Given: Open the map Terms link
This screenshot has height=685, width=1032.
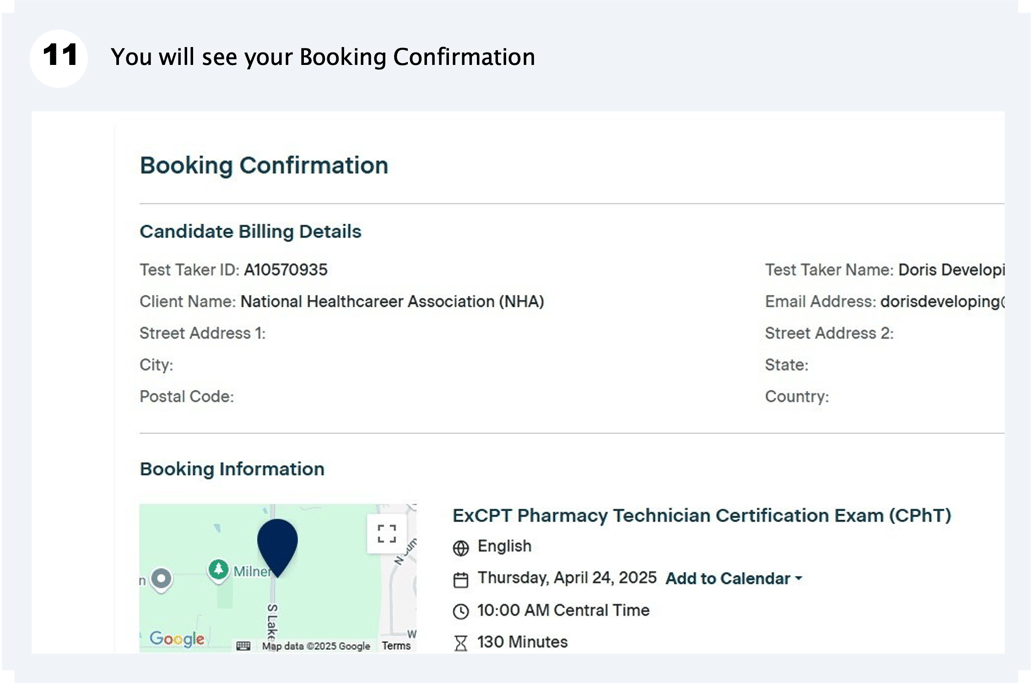Looking at the screenshot, I should pos(396,646).
